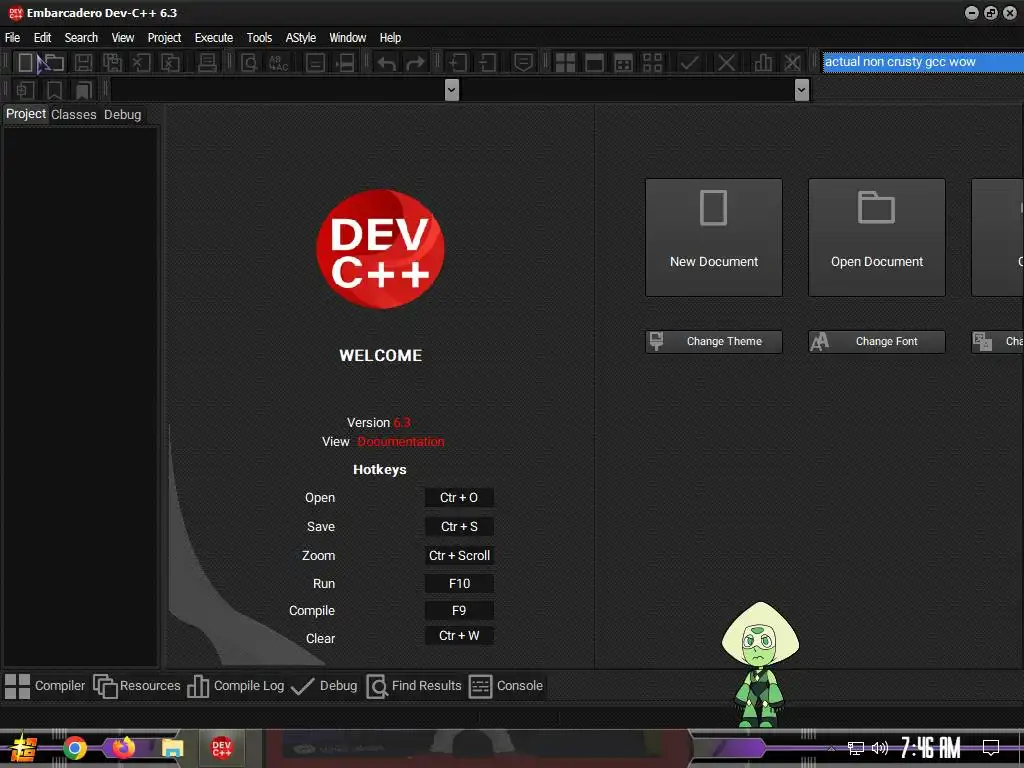
Task: Open the Compile Log bottom tab
Action: pyautogui.click(x=236, y=686)
